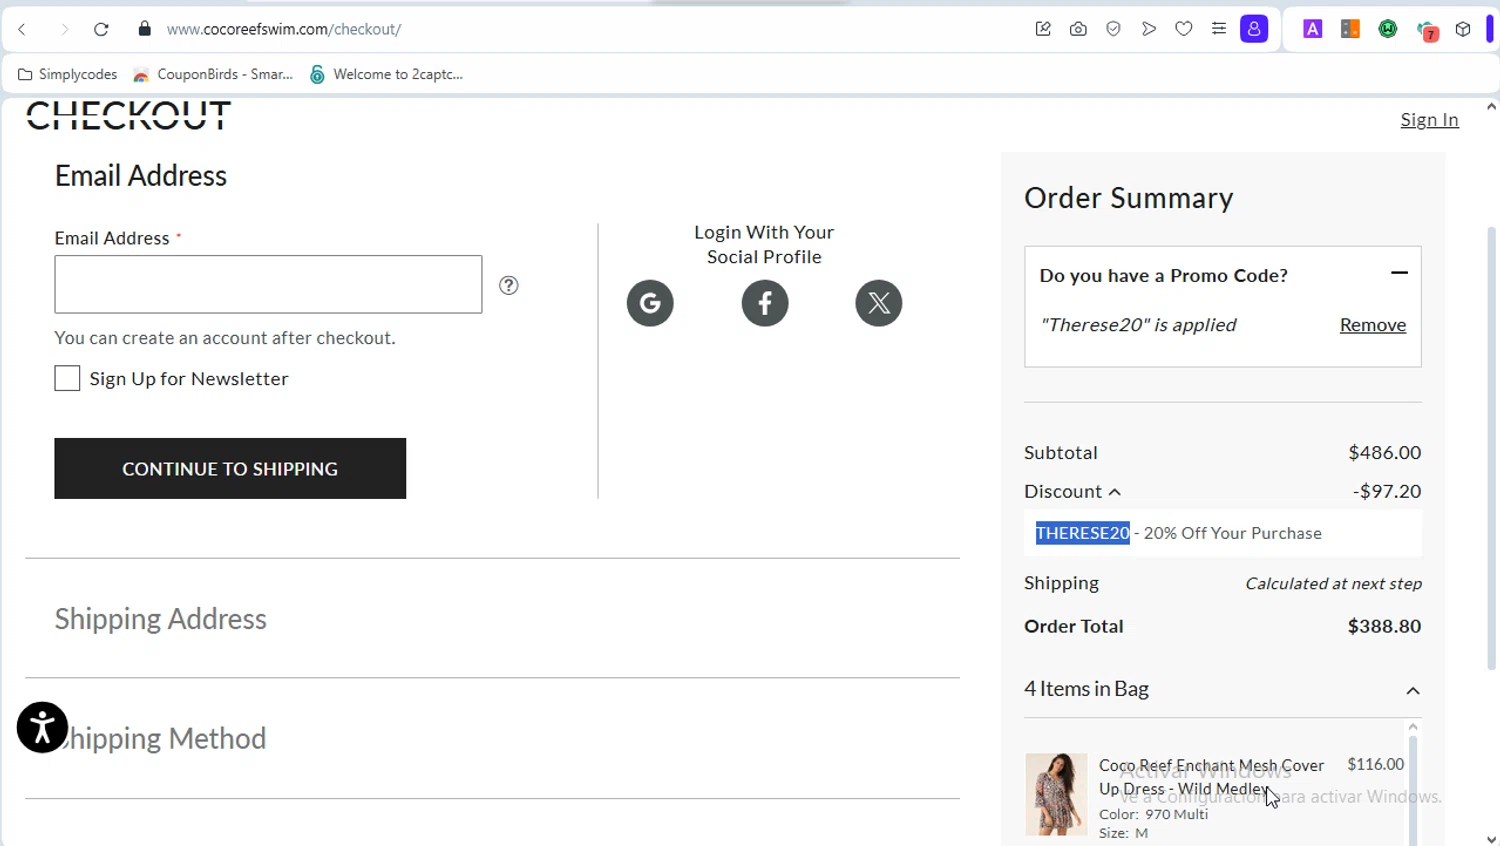The image size is (1500, 846).
Task: Click the email help question mark icon
Action: point(509,285)
